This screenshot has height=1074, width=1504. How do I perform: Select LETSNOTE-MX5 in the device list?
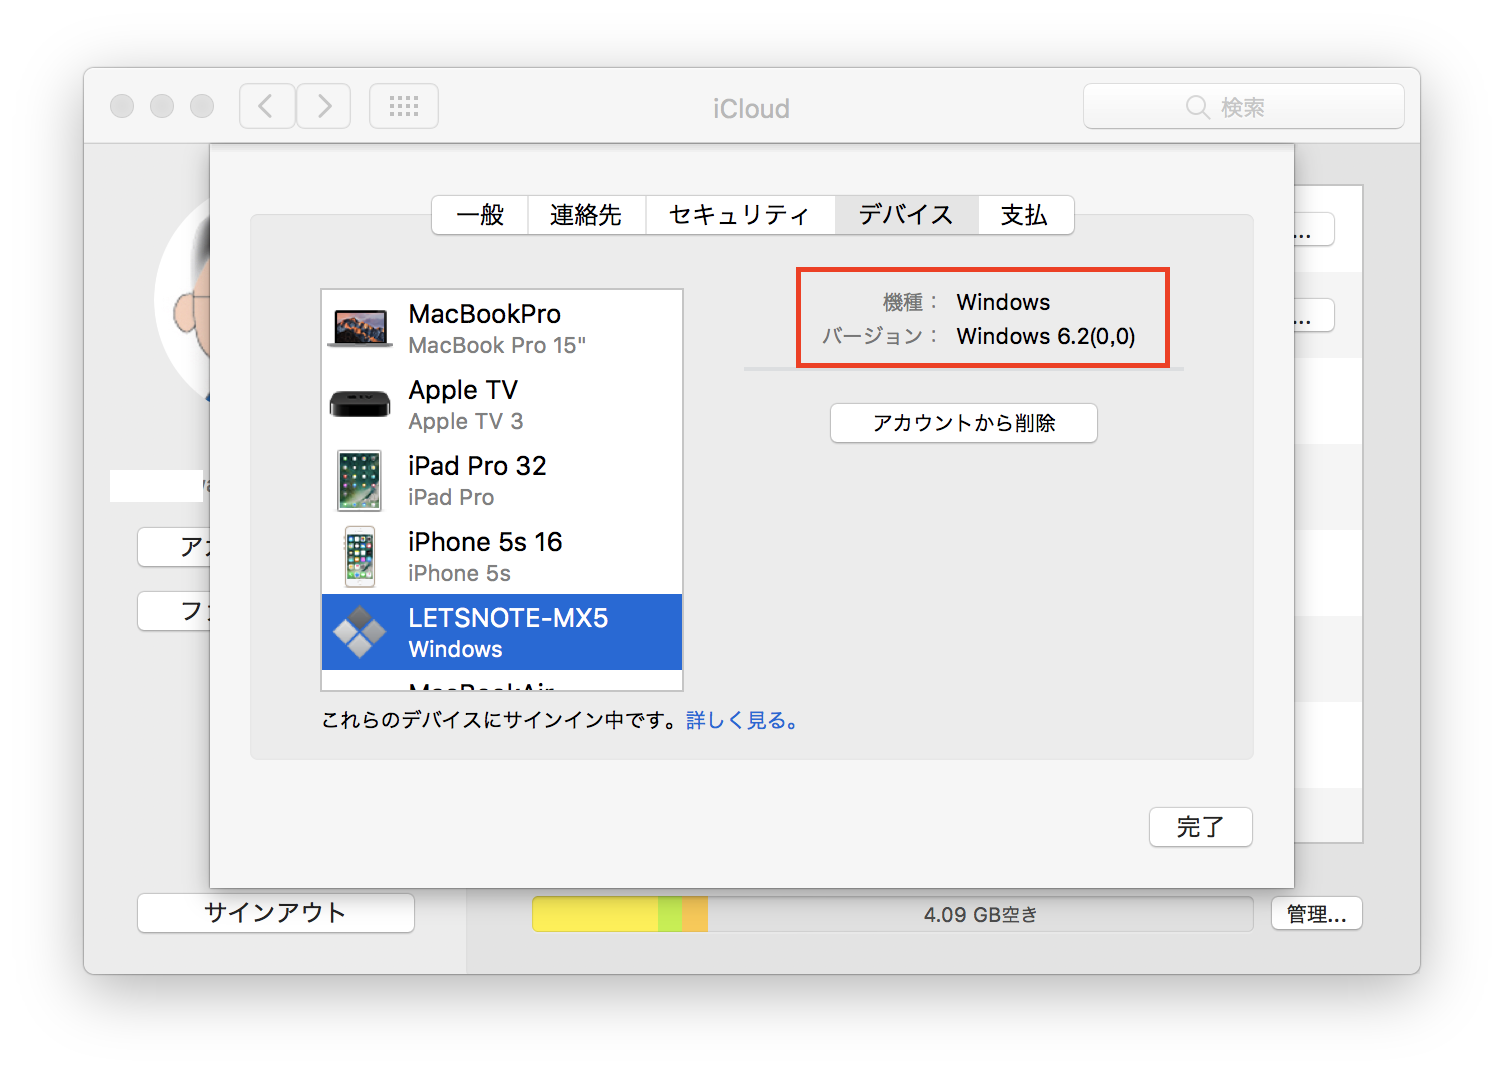pyautogui.click(x=502, y=632)
